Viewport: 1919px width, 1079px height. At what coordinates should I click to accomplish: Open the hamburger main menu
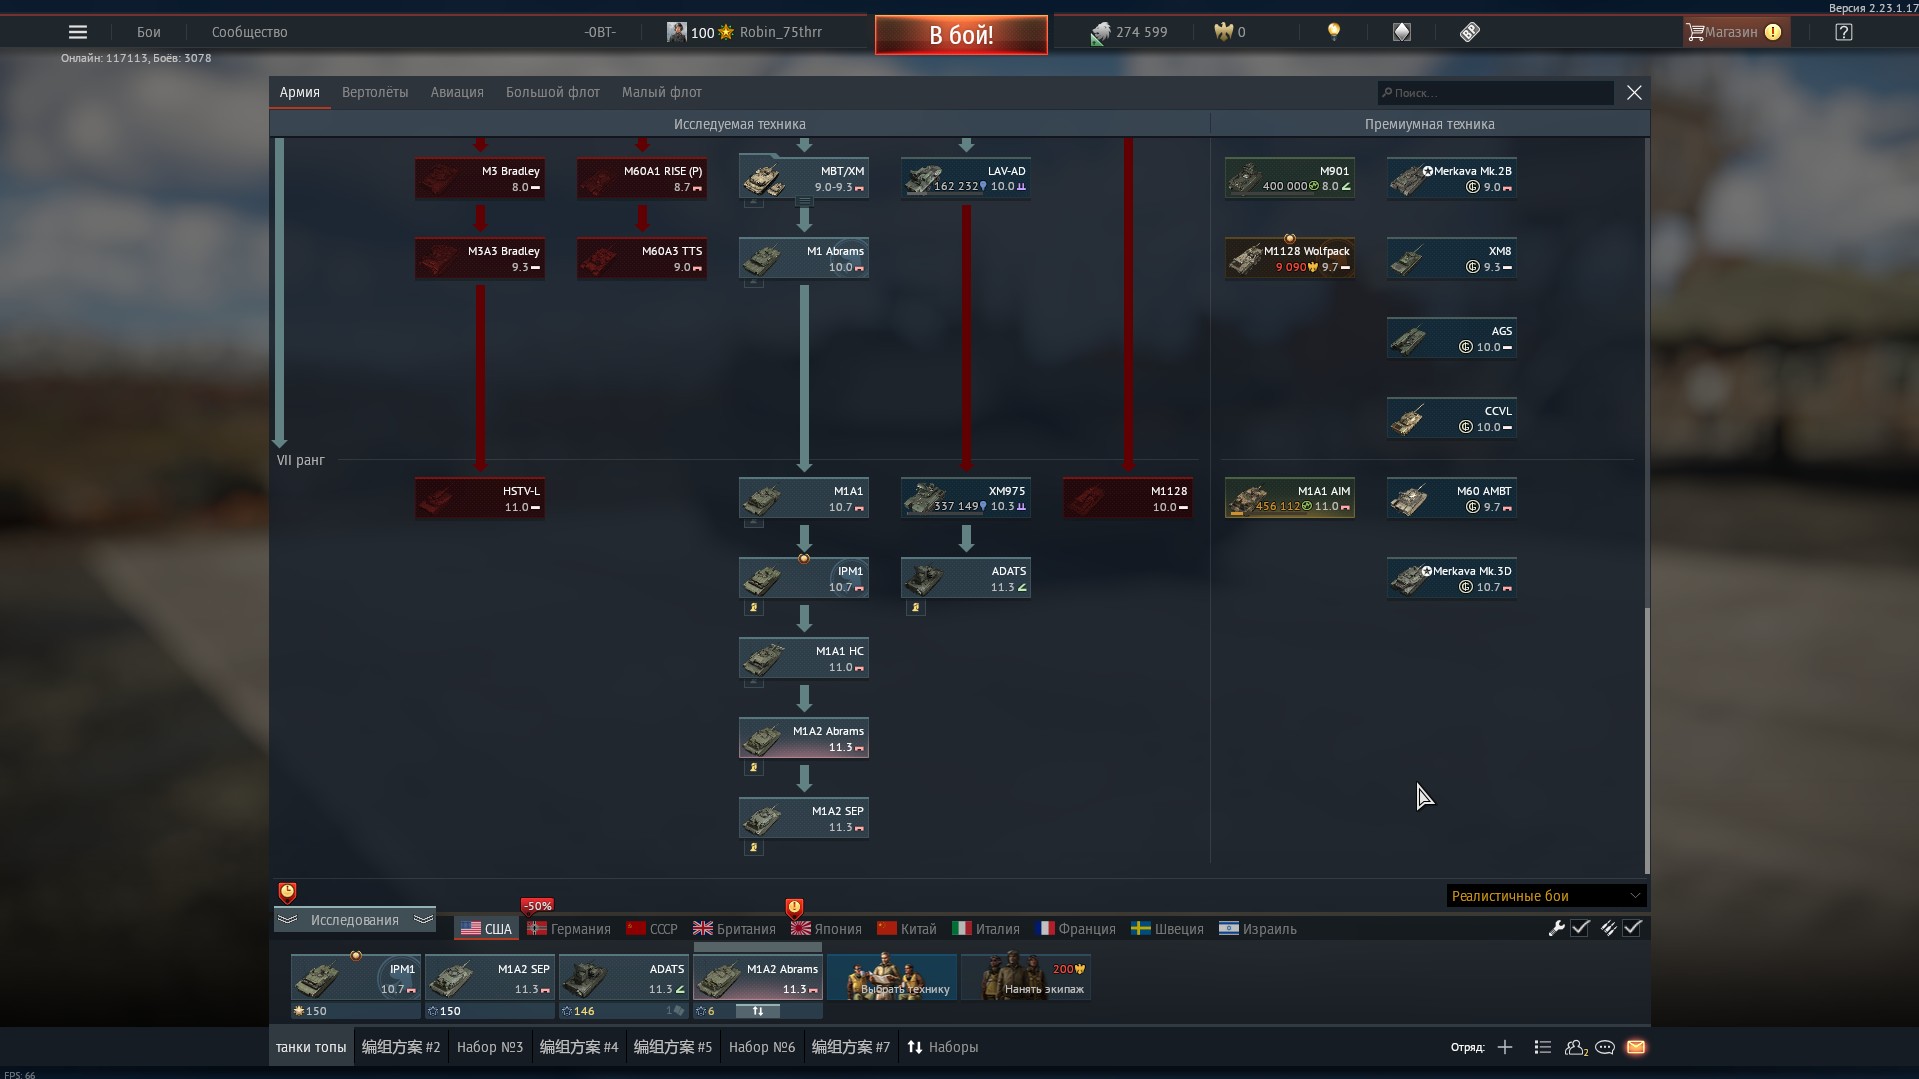click(x=77, y=32)
